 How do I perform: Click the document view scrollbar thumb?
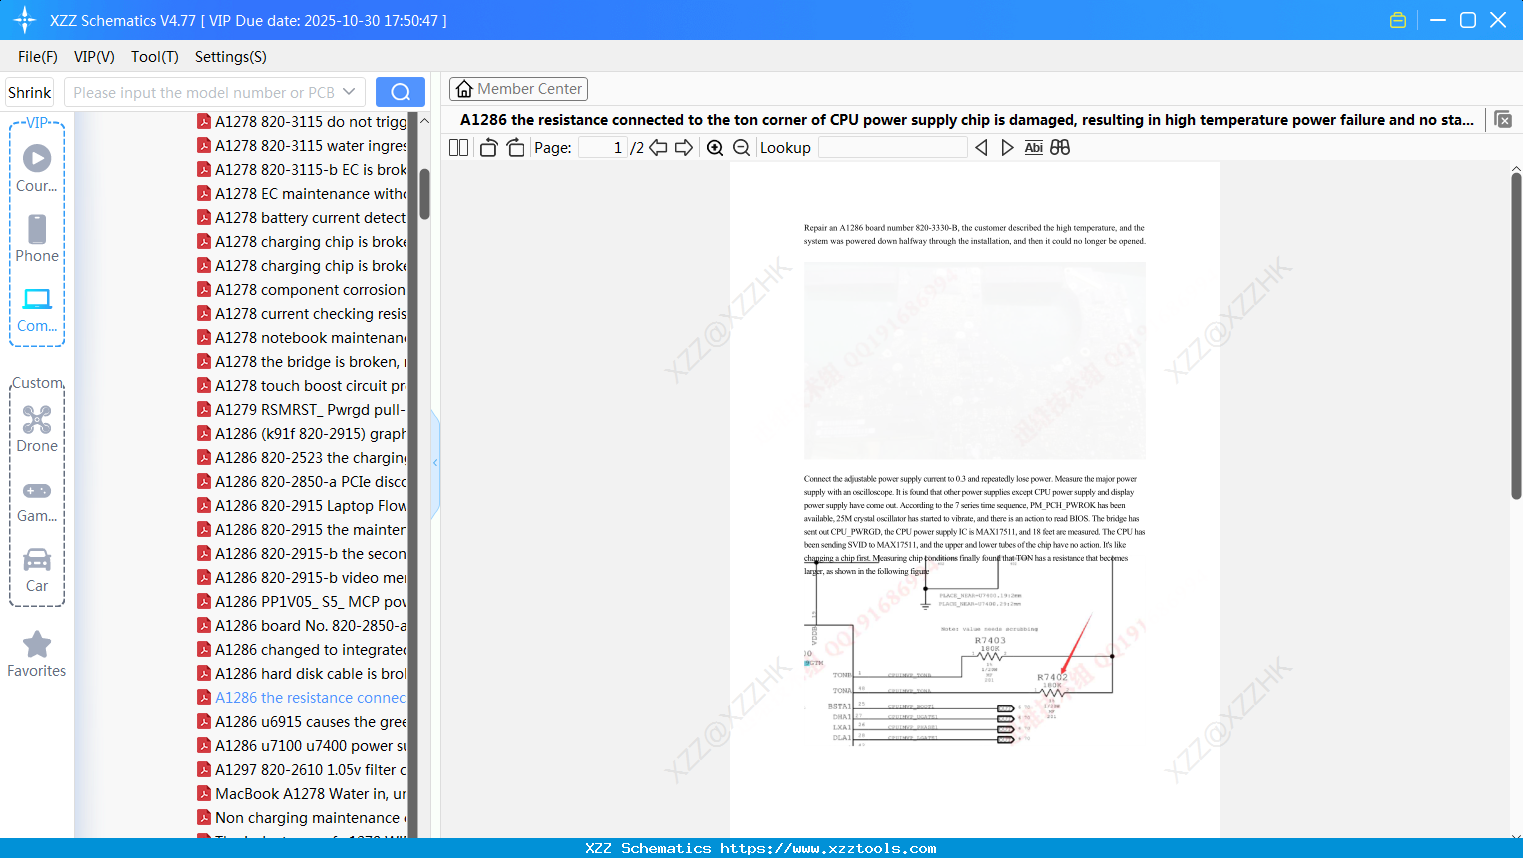(x=1516, y=336)
